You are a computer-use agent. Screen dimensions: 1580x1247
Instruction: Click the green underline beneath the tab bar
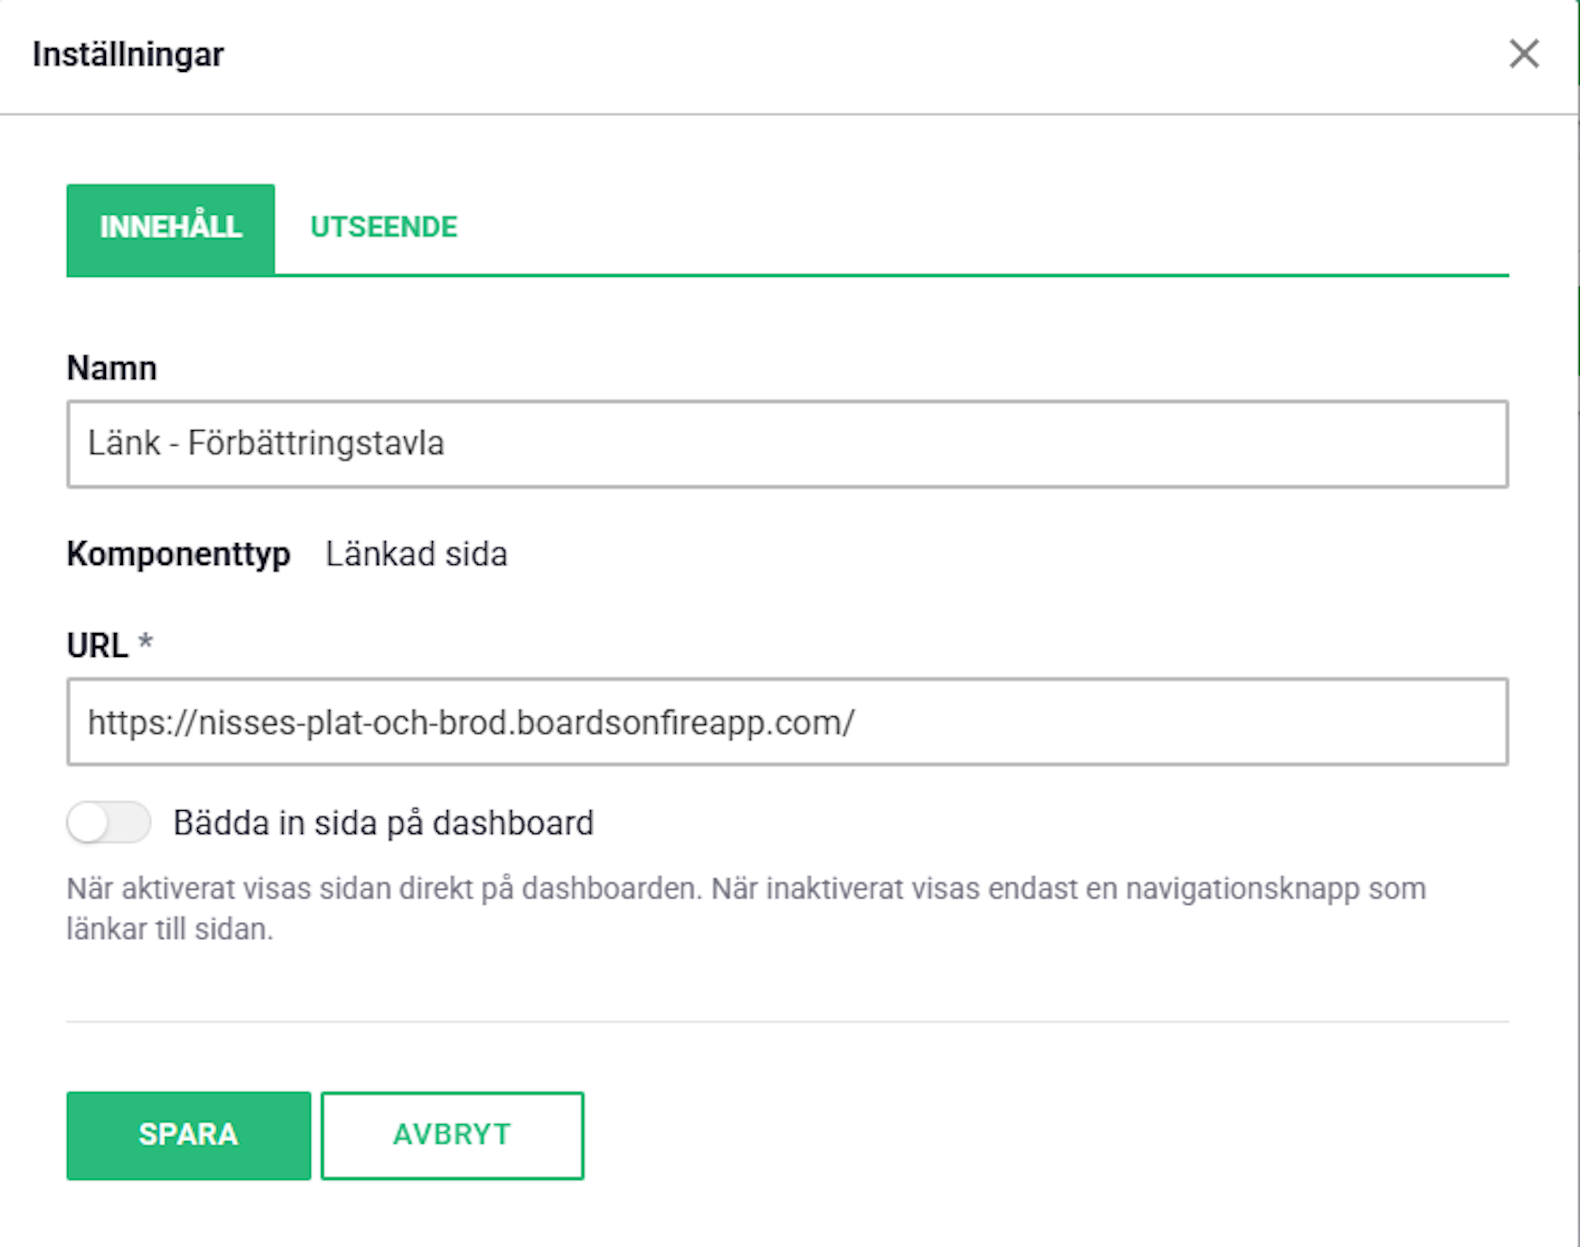click(787, 275)
